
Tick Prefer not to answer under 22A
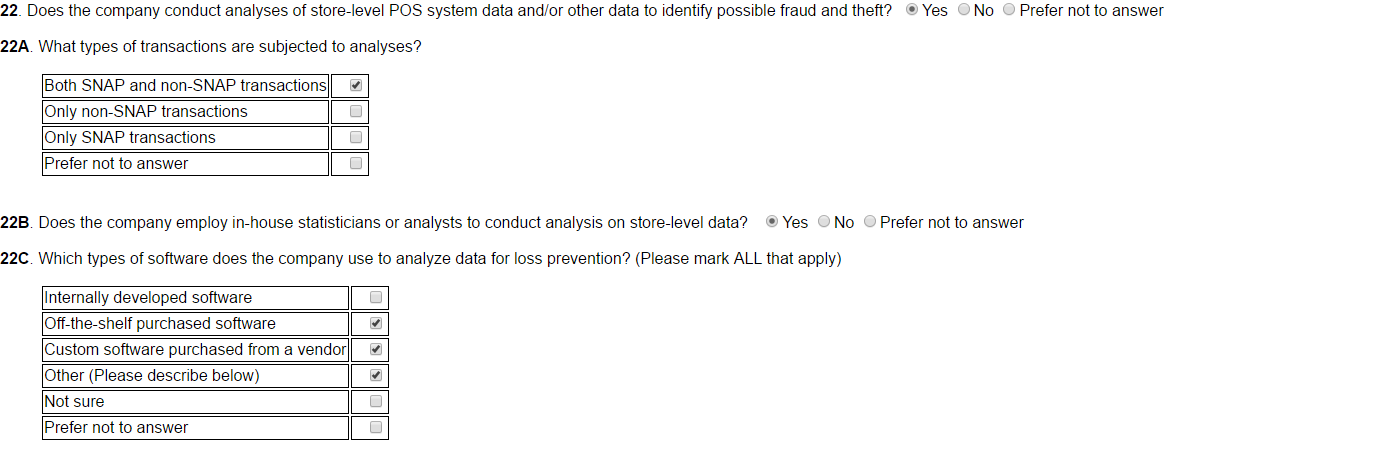pyautogui.click(x=356, y=164)
